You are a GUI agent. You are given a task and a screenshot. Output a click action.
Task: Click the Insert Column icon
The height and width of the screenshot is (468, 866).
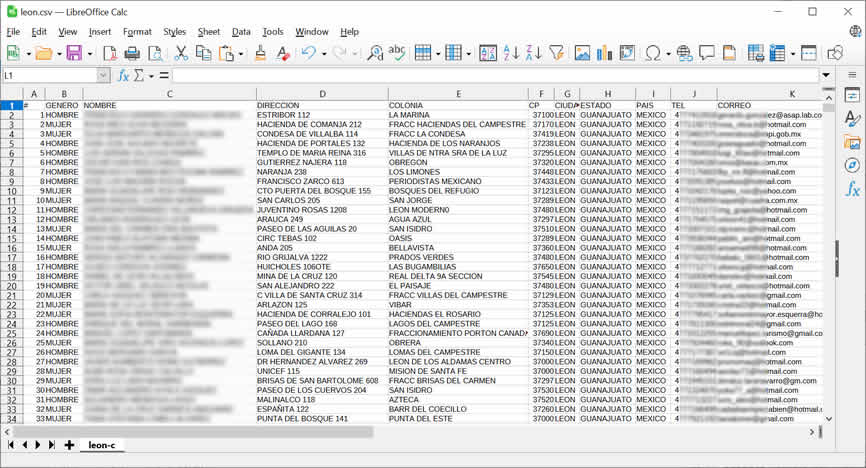coord(453,53)
